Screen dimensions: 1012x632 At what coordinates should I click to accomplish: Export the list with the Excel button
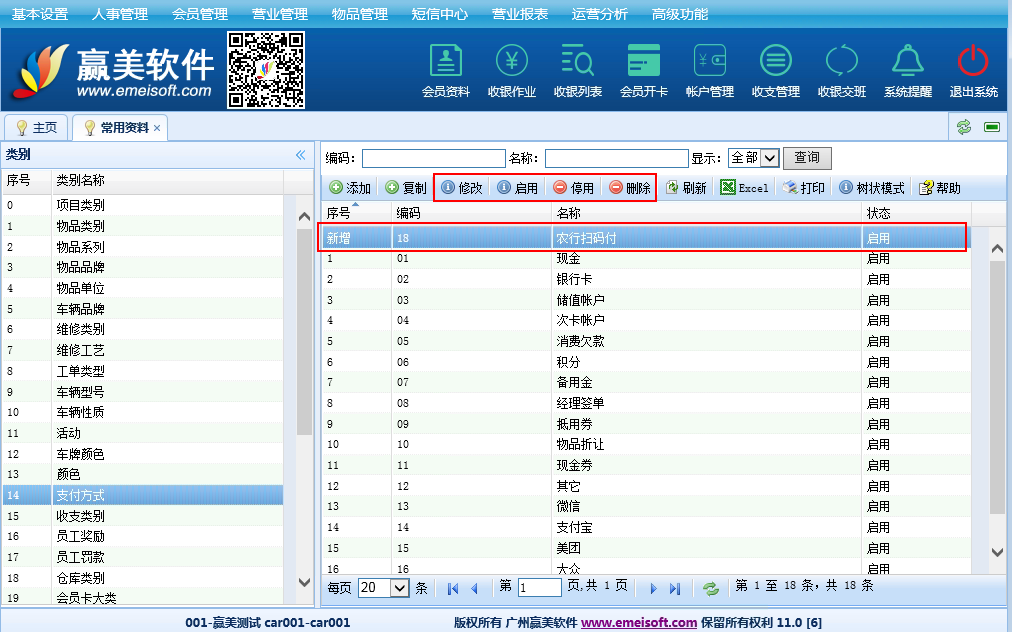click(x=745, y=188)
